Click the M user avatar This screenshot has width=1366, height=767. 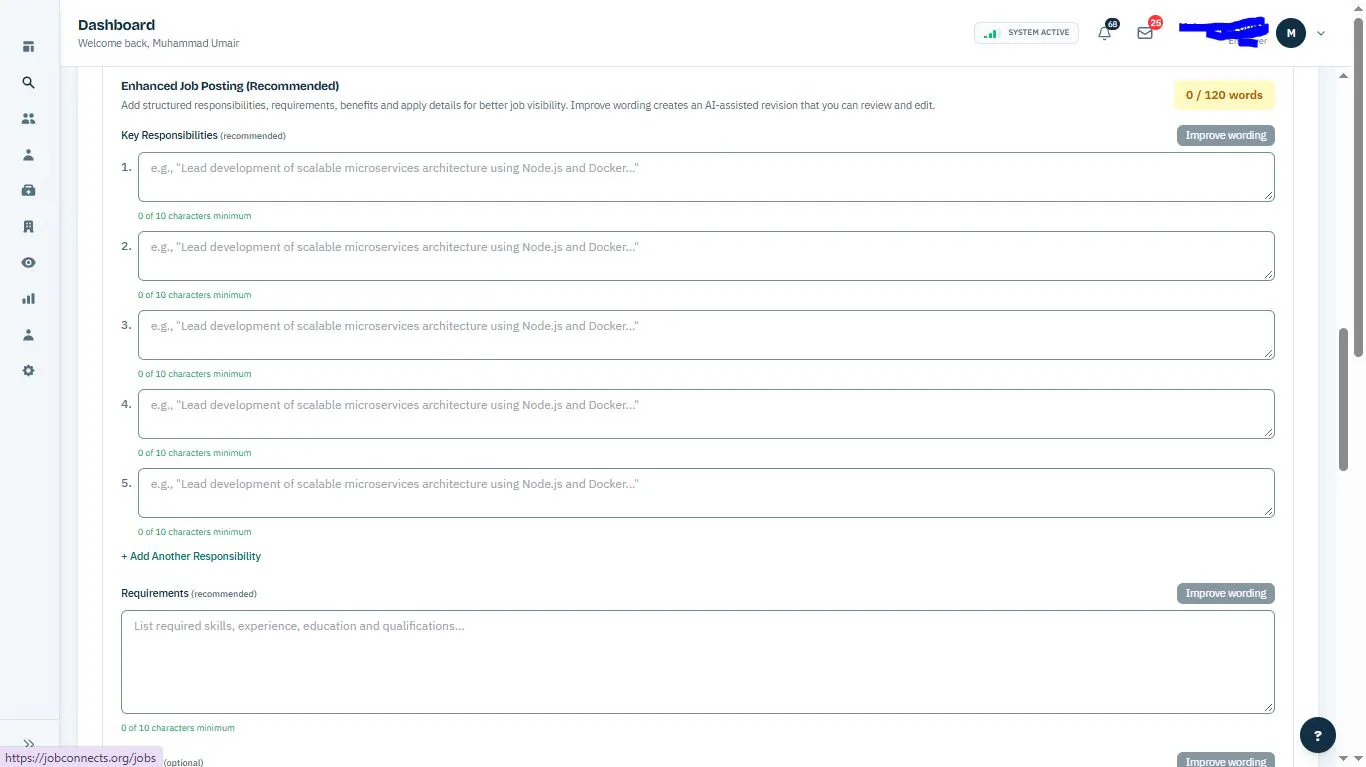coord(1291,33)
